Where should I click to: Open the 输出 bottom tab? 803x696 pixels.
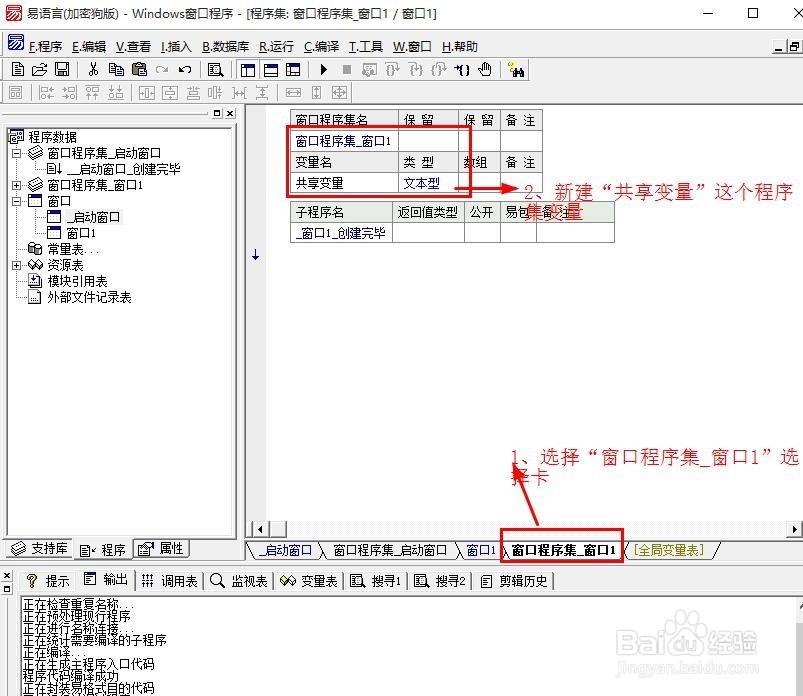(x=106, y=580)
